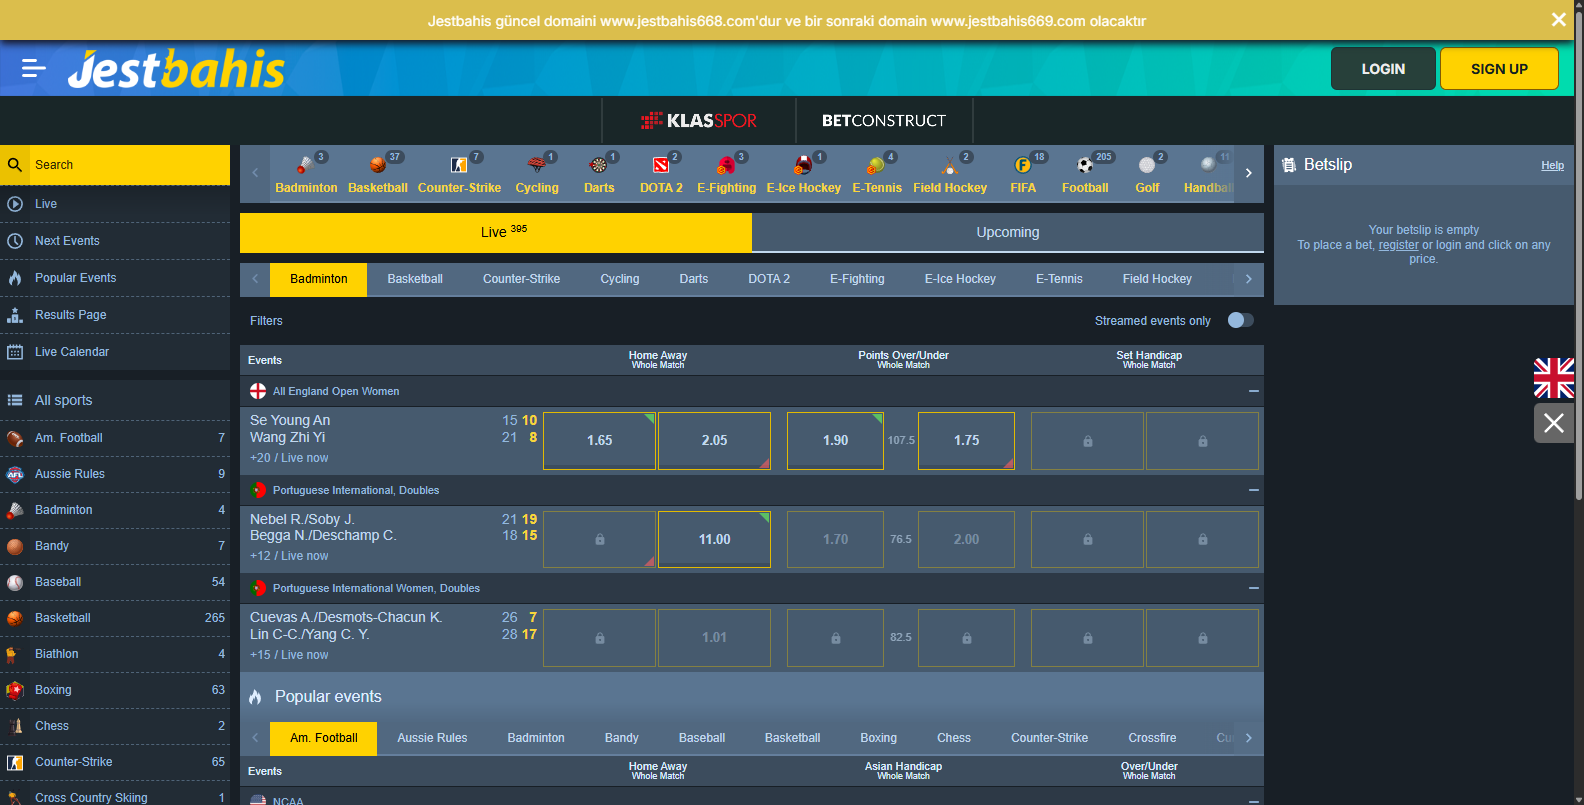The height and width of the screenshot is (805, 1584).
Task: Click the SIGN UP button
Action: [x=1498, y=69]
